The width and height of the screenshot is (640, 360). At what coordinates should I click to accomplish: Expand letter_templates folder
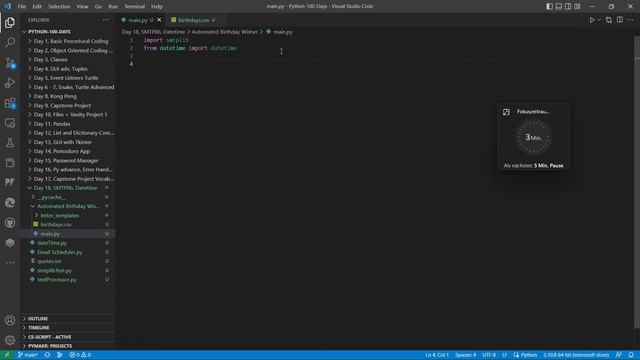pyautogui.click(x=68, y=216)
